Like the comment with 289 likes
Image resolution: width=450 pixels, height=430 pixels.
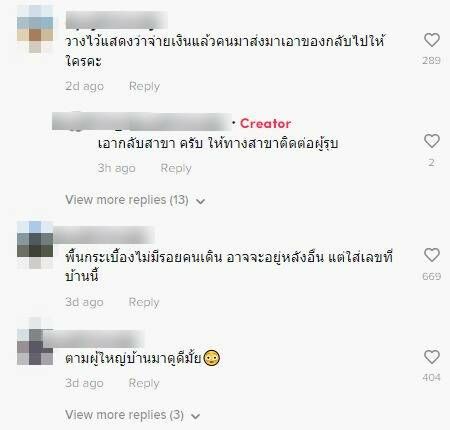pos(432,40)
